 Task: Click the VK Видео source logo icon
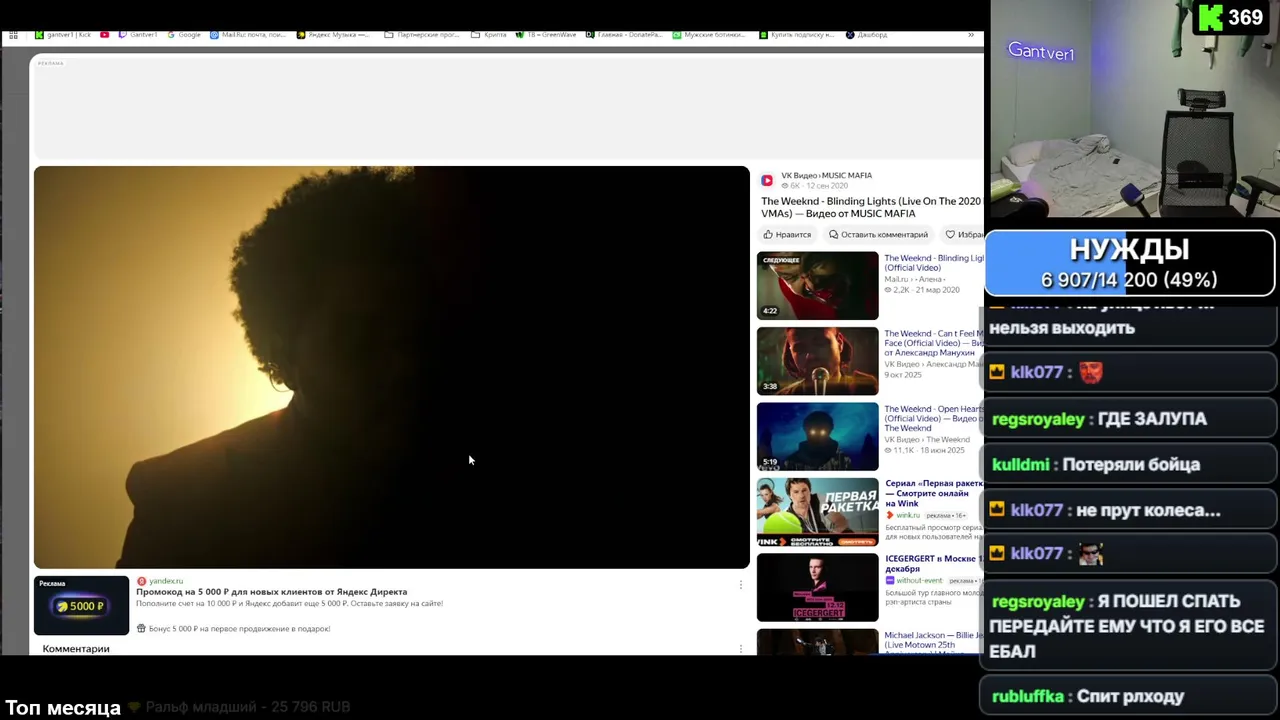pos(767,180)
